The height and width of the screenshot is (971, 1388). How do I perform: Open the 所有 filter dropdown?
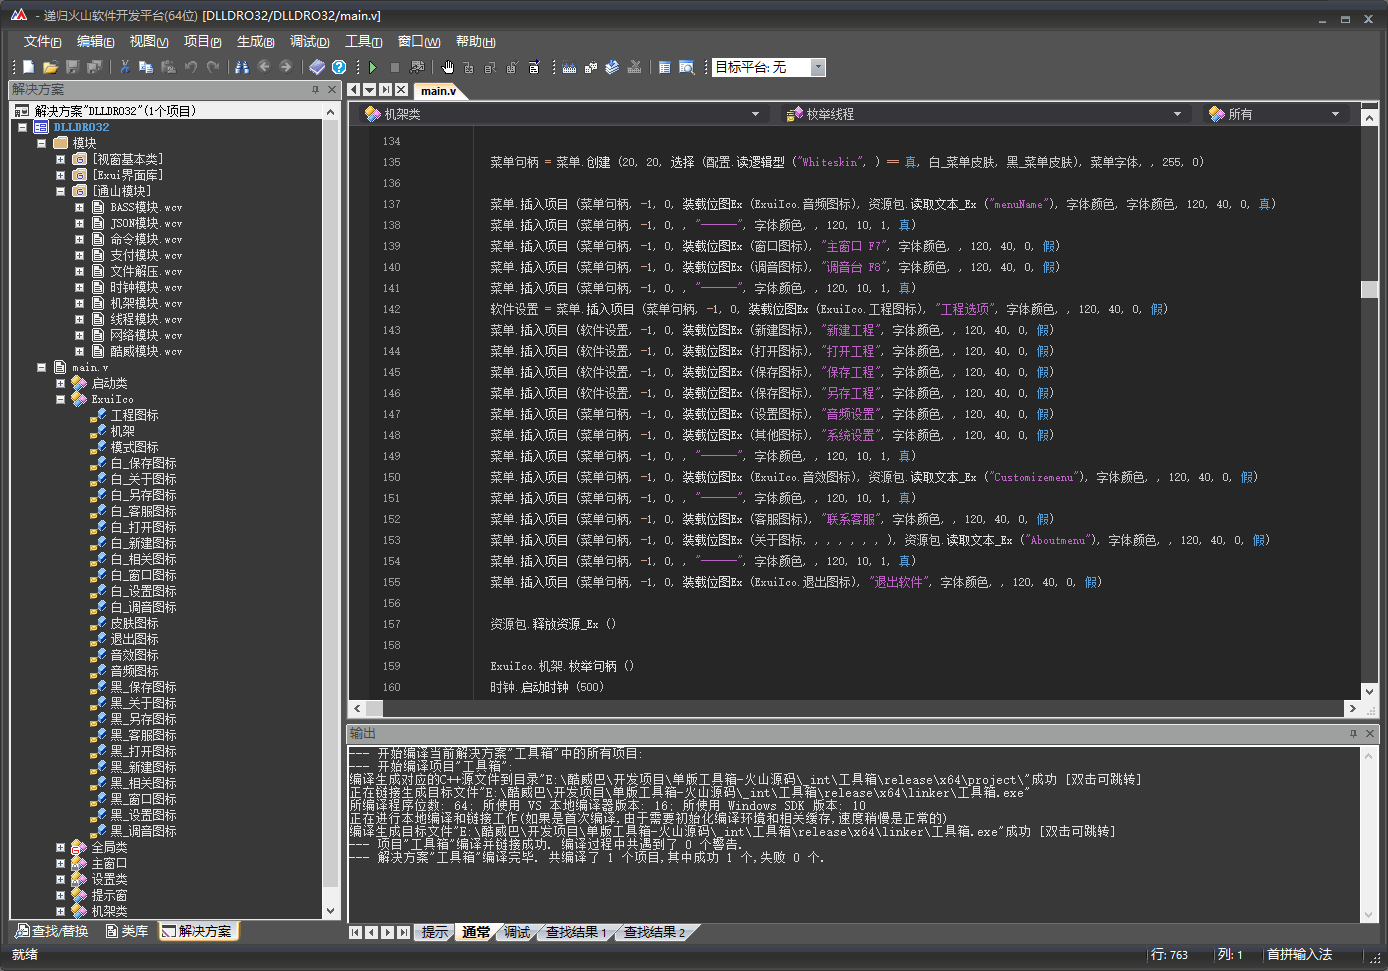(x=1335, y=114)
